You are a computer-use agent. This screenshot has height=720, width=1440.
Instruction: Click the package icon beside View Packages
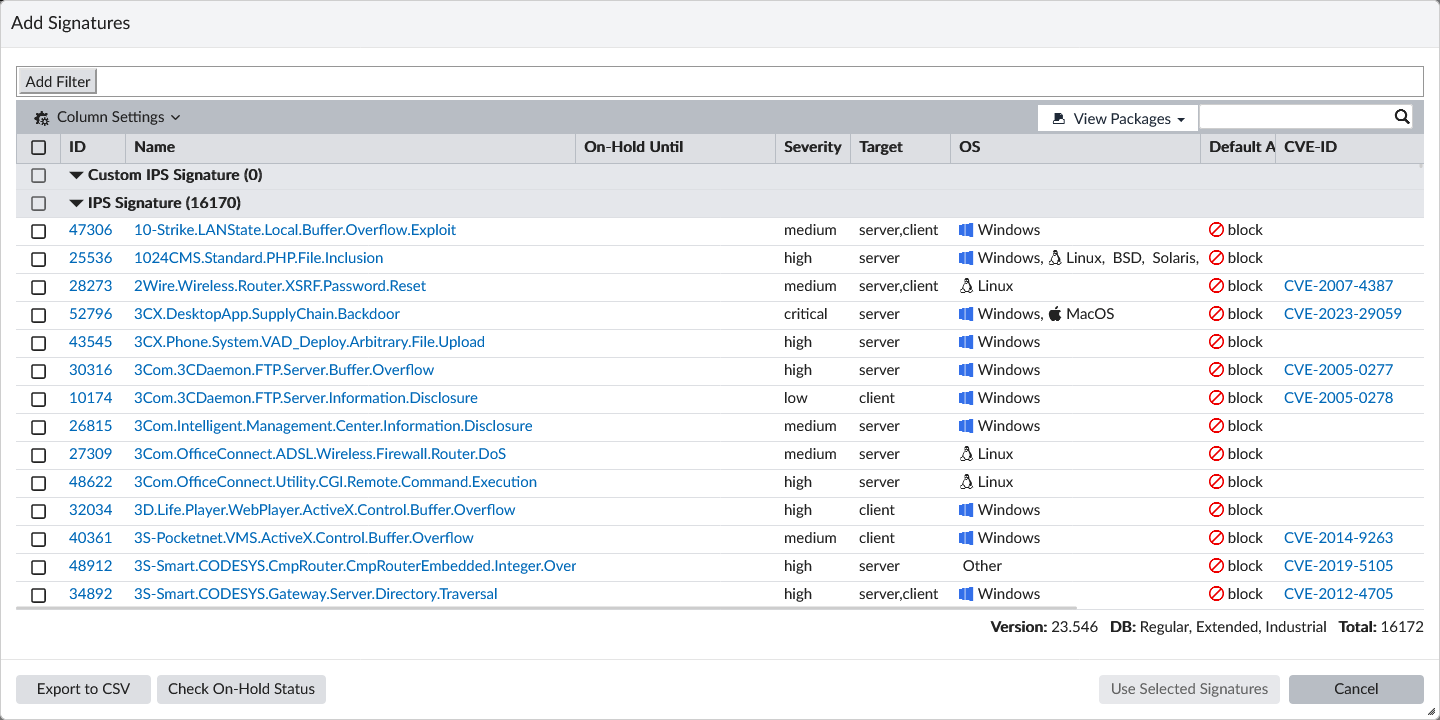tap(1058, 117)
